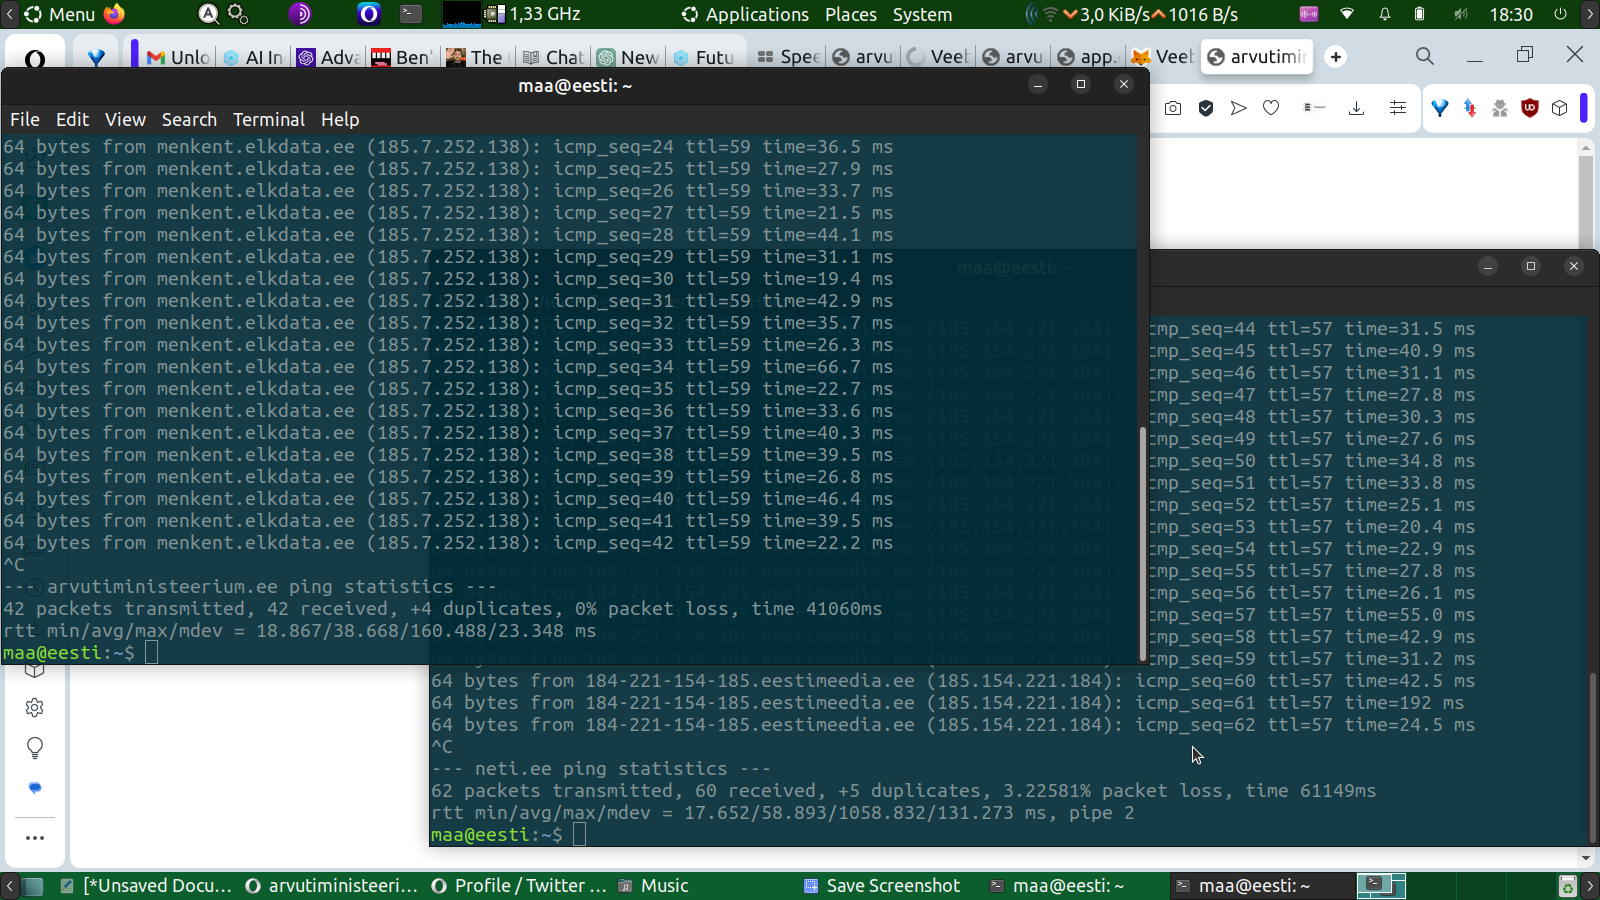The width and height of the screenshot is (1600, 900).
Task: Click the red-blue arrows extension icon
Action: click(1470, 108)
